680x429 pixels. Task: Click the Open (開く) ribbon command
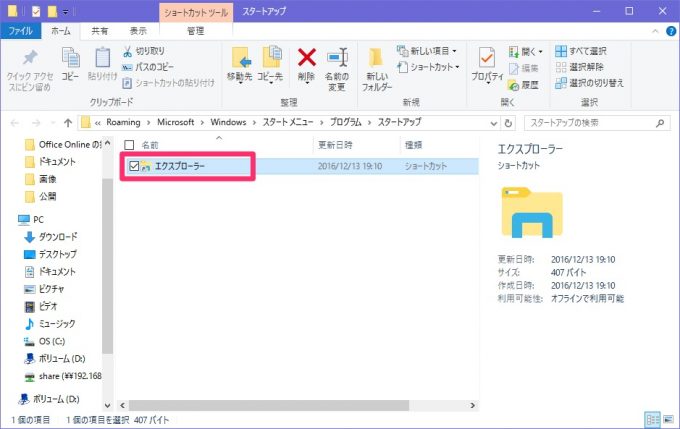click(x=526, y=52)
